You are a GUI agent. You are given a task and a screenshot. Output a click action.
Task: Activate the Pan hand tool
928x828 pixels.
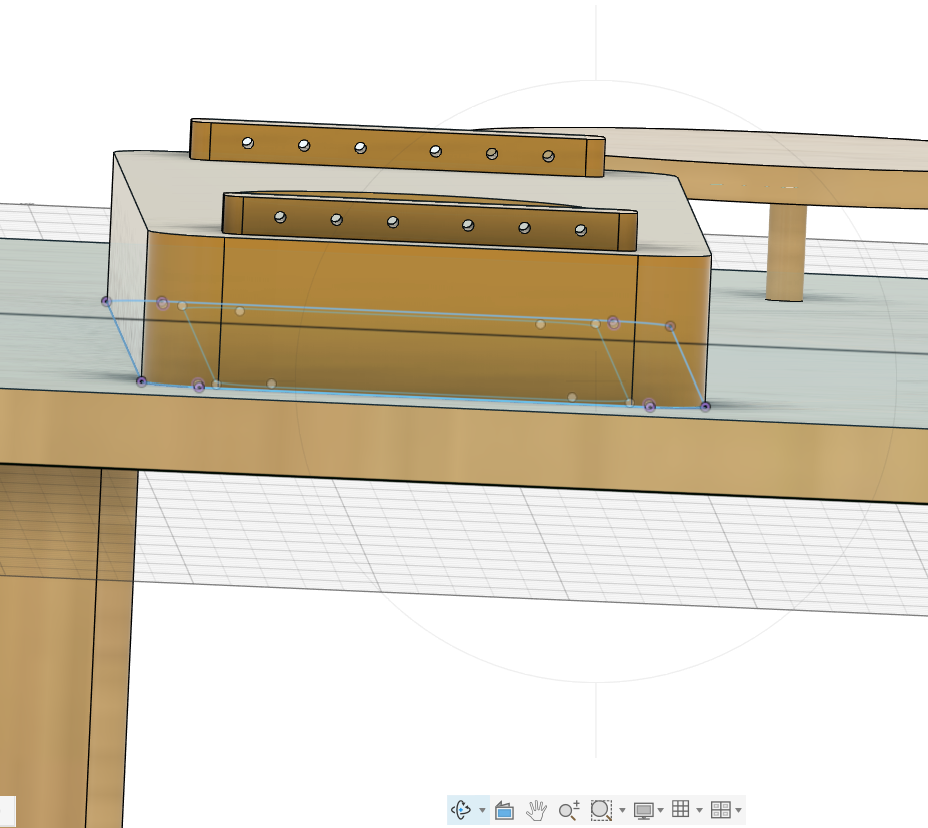(537, 810)
